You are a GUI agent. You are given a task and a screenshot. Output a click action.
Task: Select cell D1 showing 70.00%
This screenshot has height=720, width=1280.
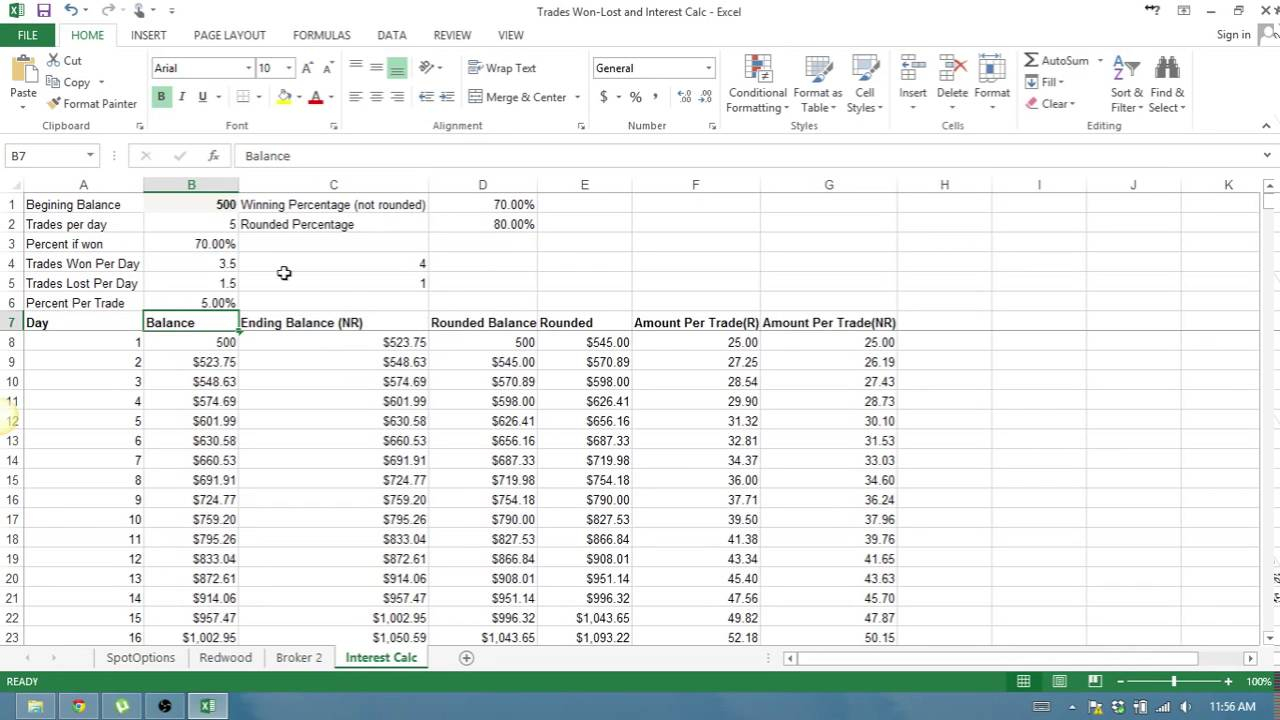[482, 204]
